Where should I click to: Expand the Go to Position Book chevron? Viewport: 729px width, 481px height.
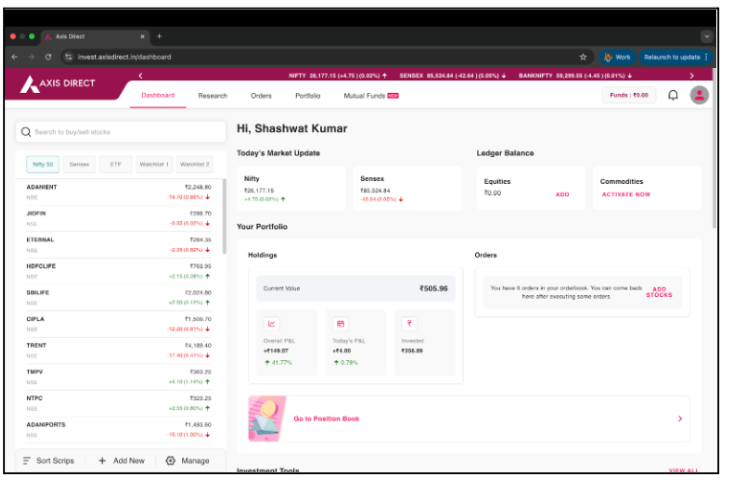click(x=680, y=419)
